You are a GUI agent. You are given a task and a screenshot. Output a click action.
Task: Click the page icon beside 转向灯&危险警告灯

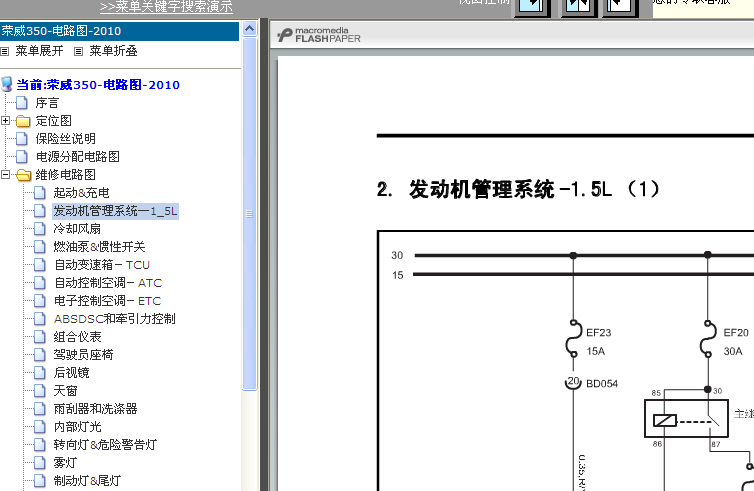pyautogui.click(x=40, y=445)
